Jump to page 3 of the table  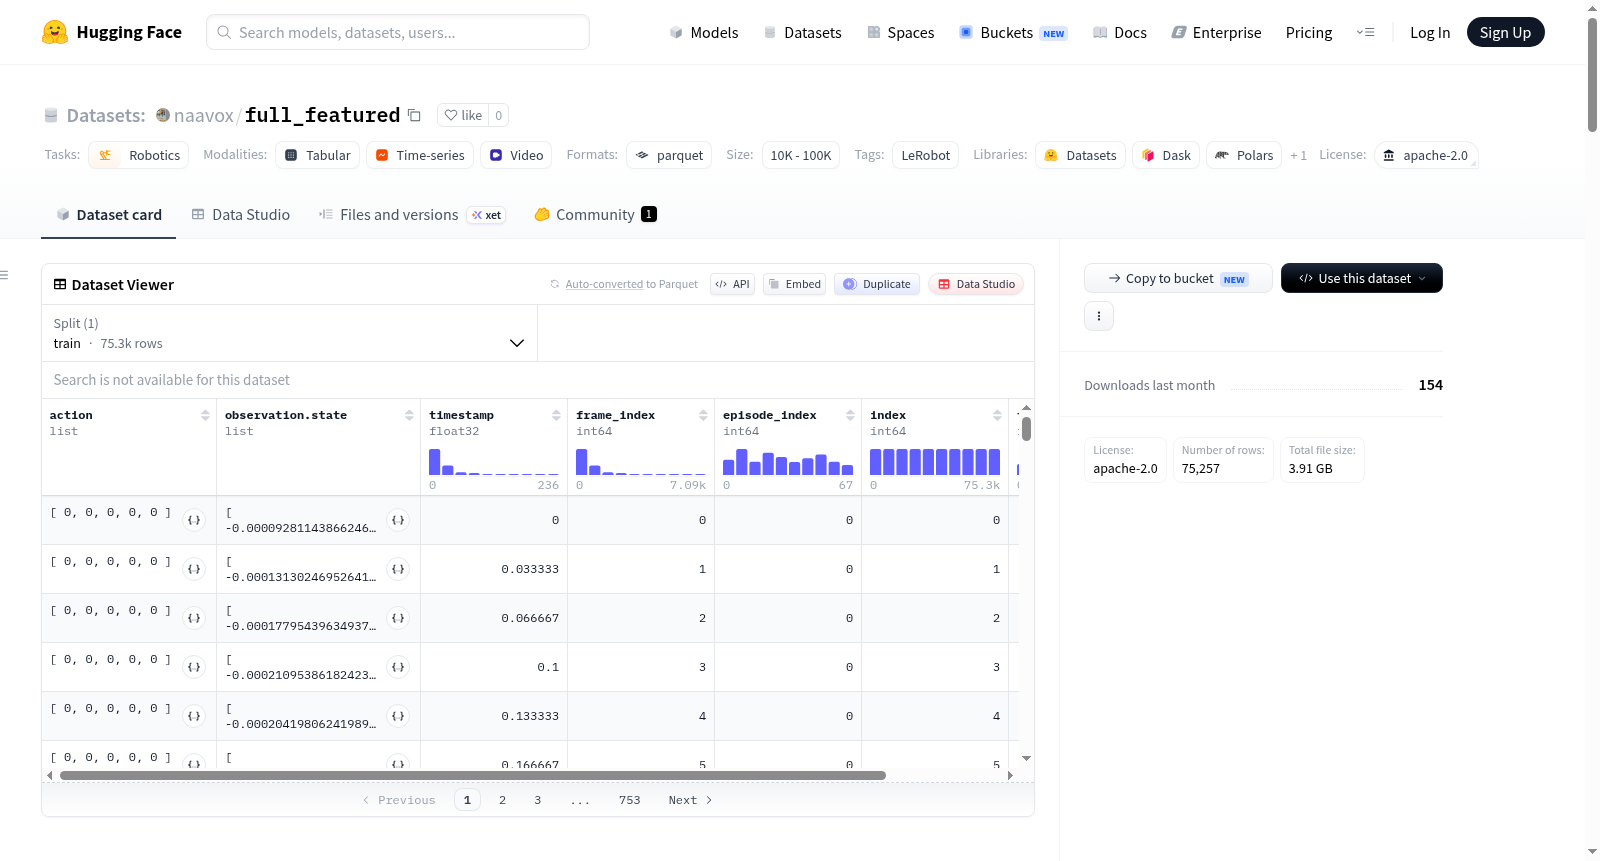tap(538, 800)
